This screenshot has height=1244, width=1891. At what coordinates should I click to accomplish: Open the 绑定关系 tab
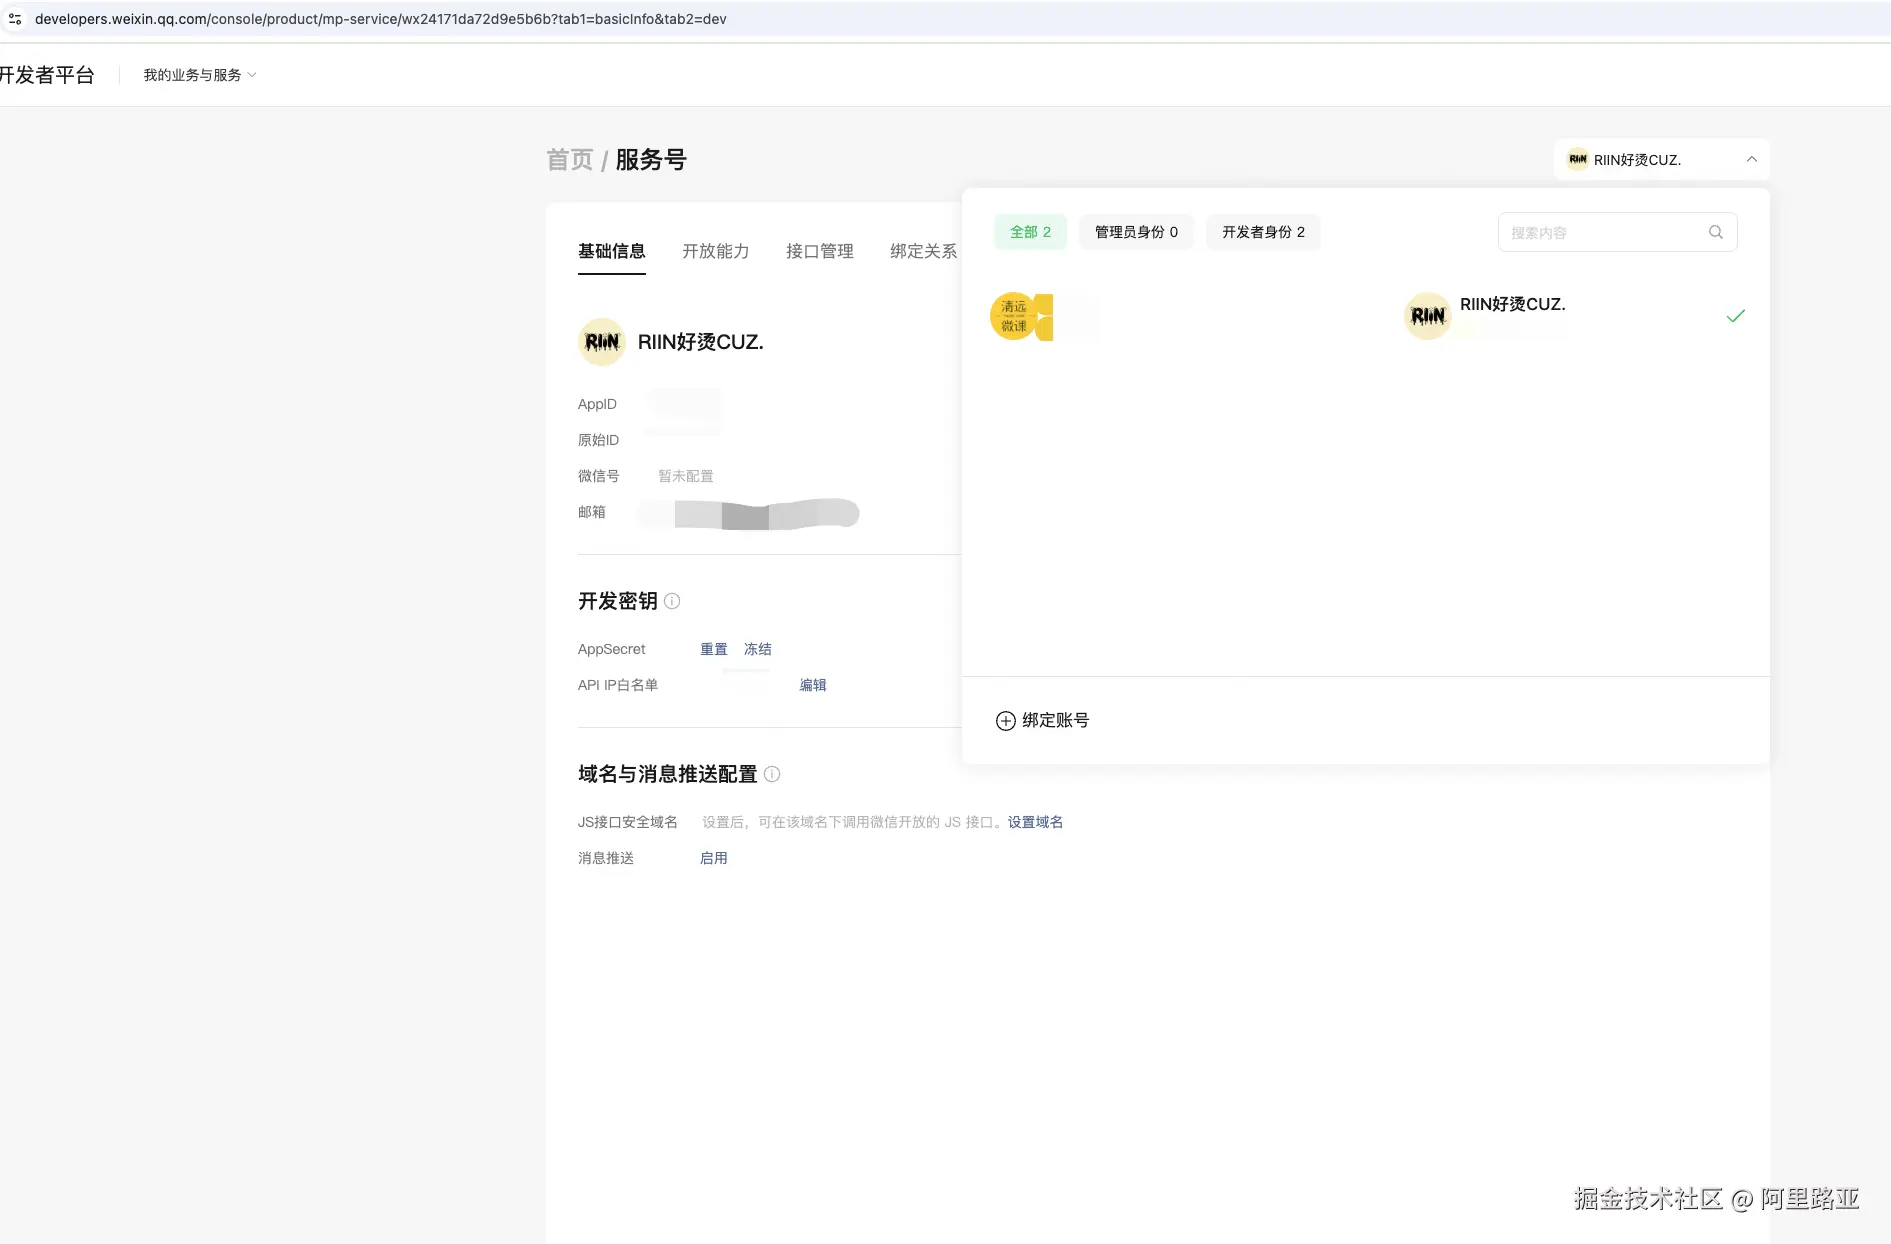click(x=924, y=251)
